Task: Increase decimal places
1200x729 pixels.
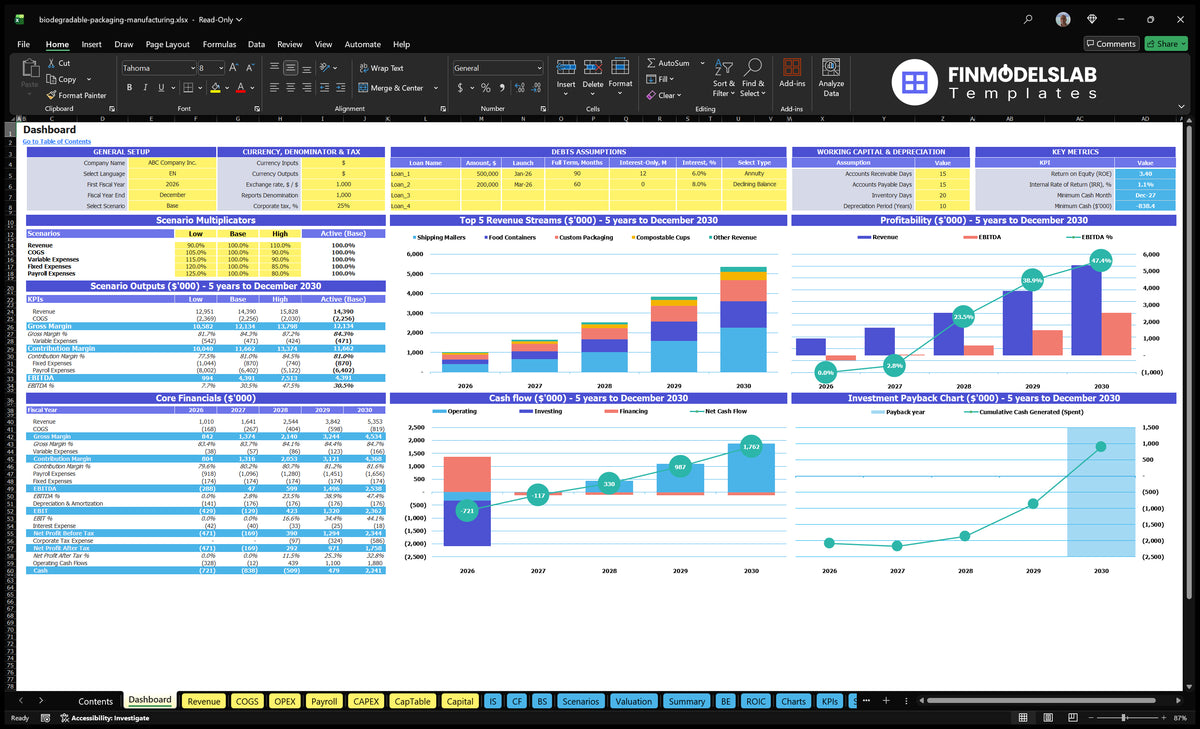Action: coord(519,88)
